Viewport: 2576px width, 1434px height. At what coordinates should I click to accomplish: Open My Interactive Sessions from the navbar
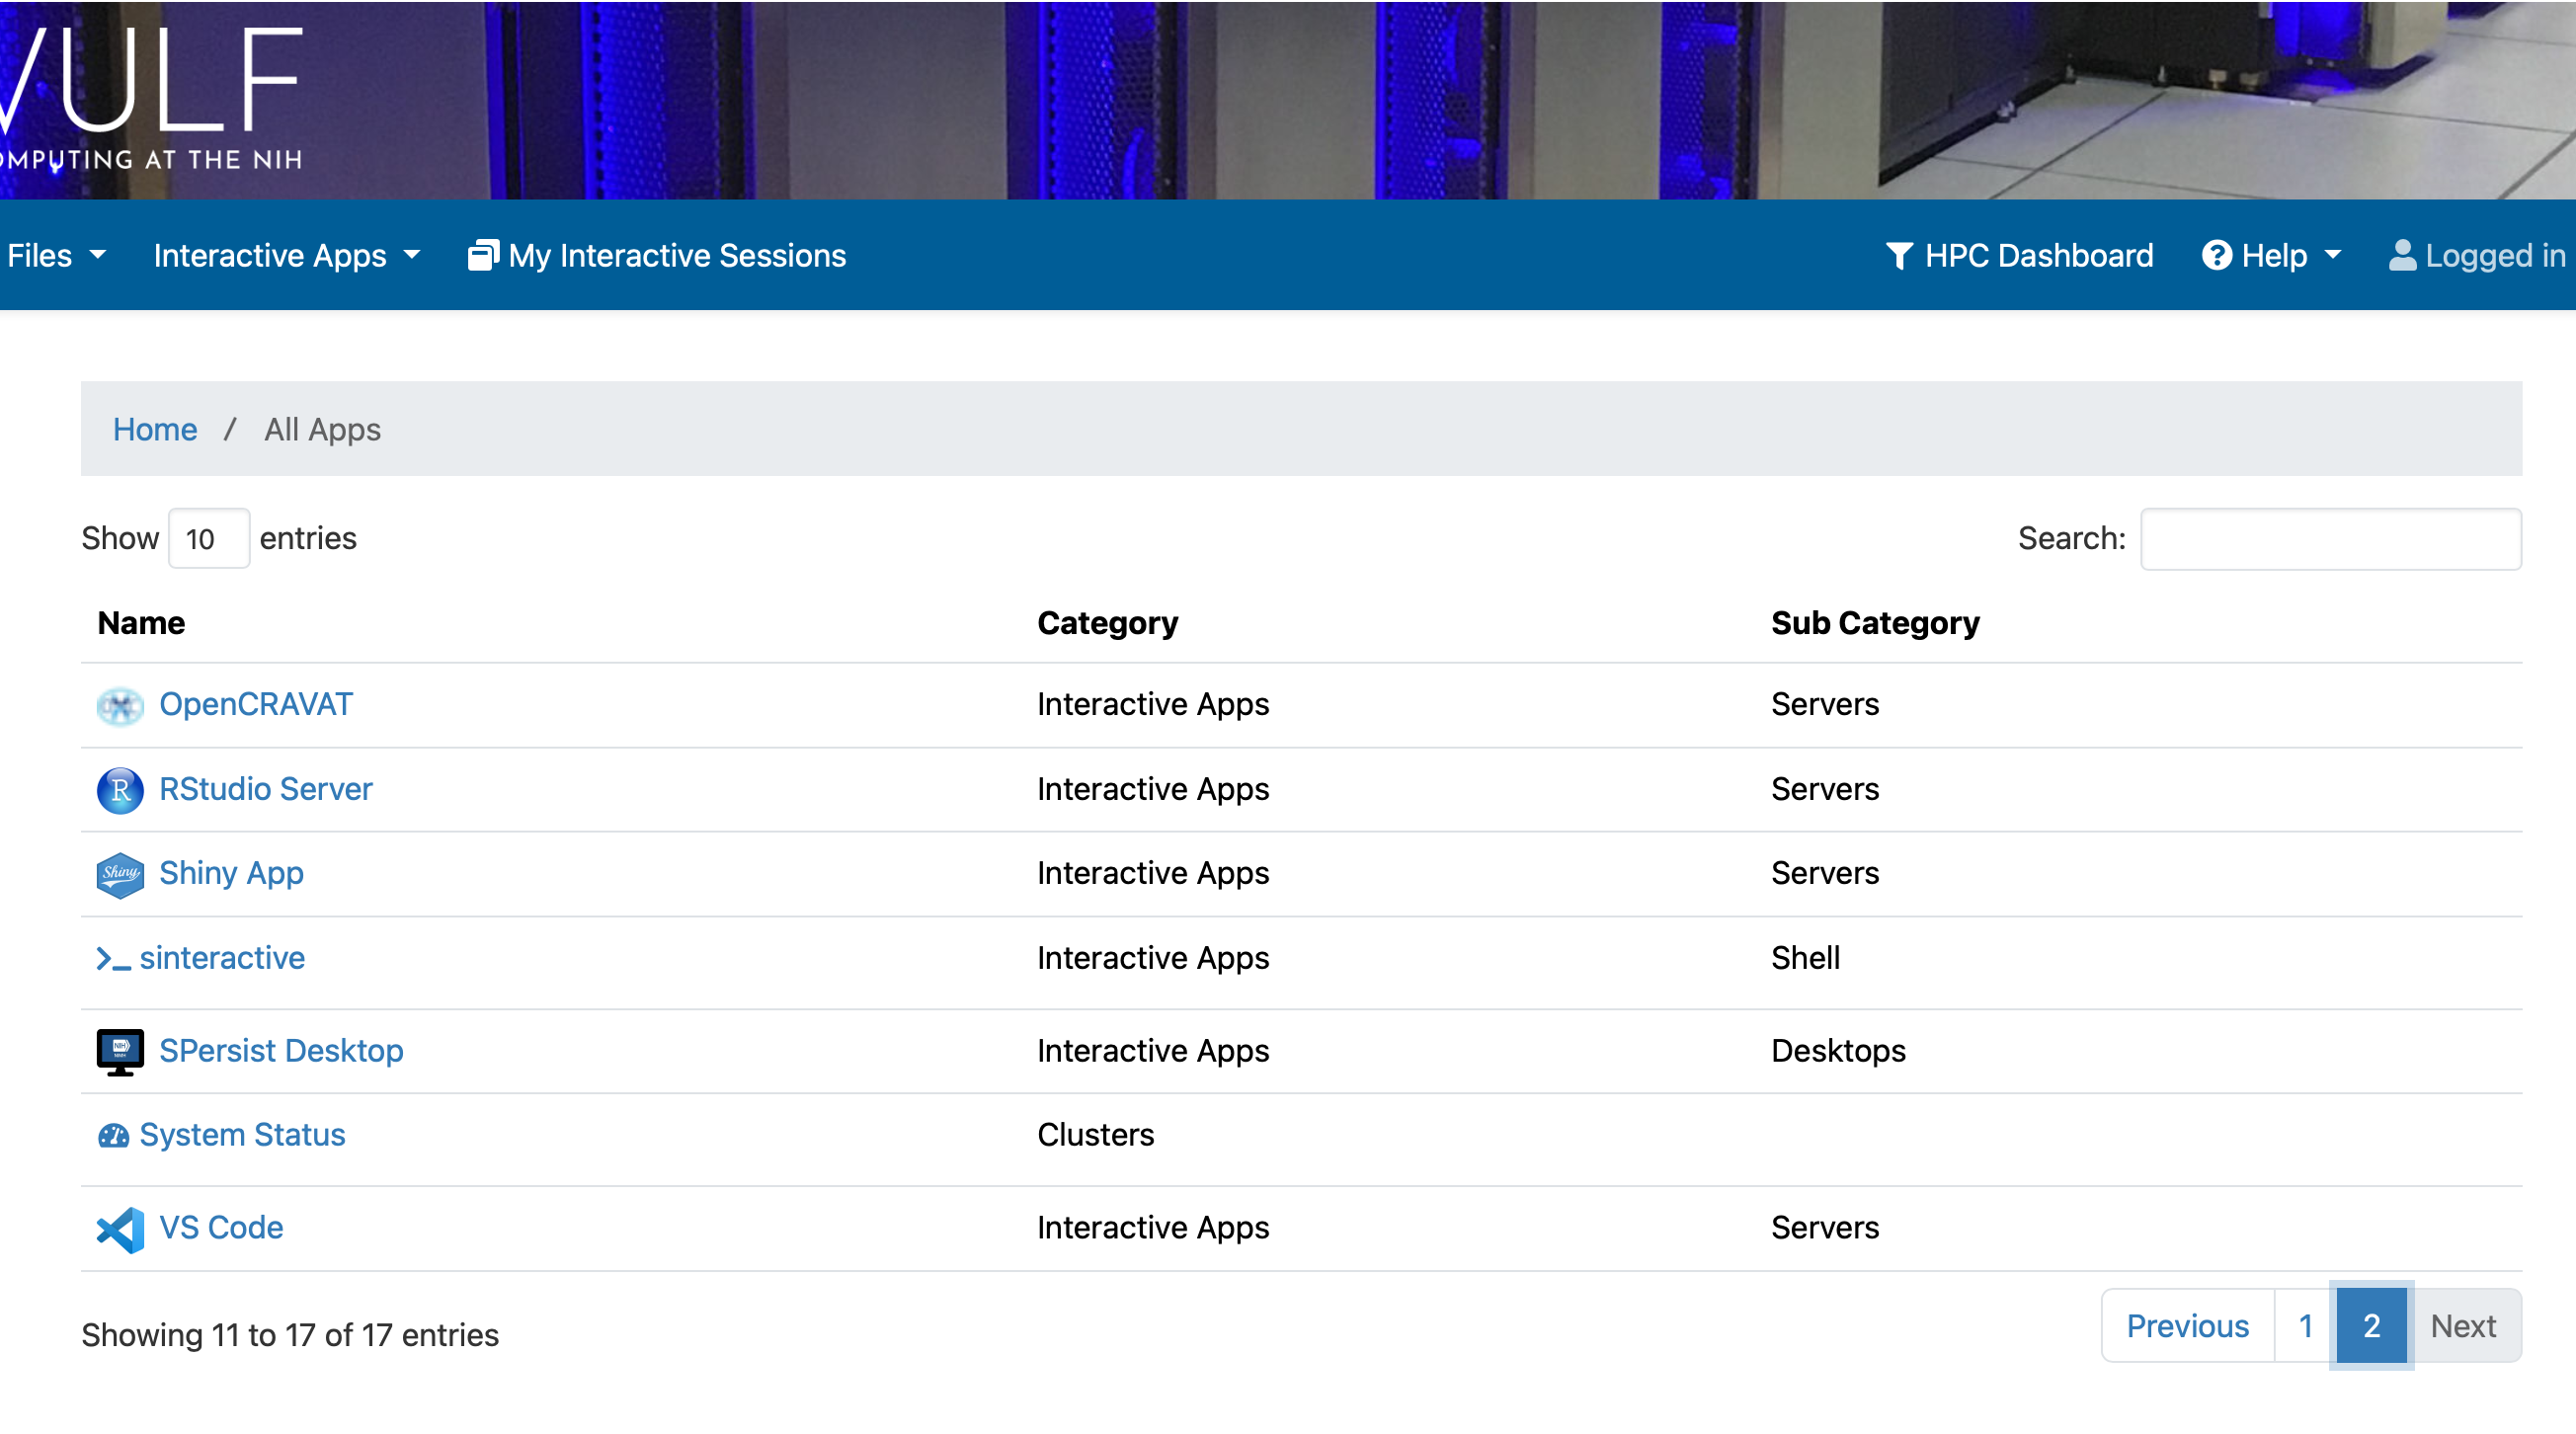657,255
